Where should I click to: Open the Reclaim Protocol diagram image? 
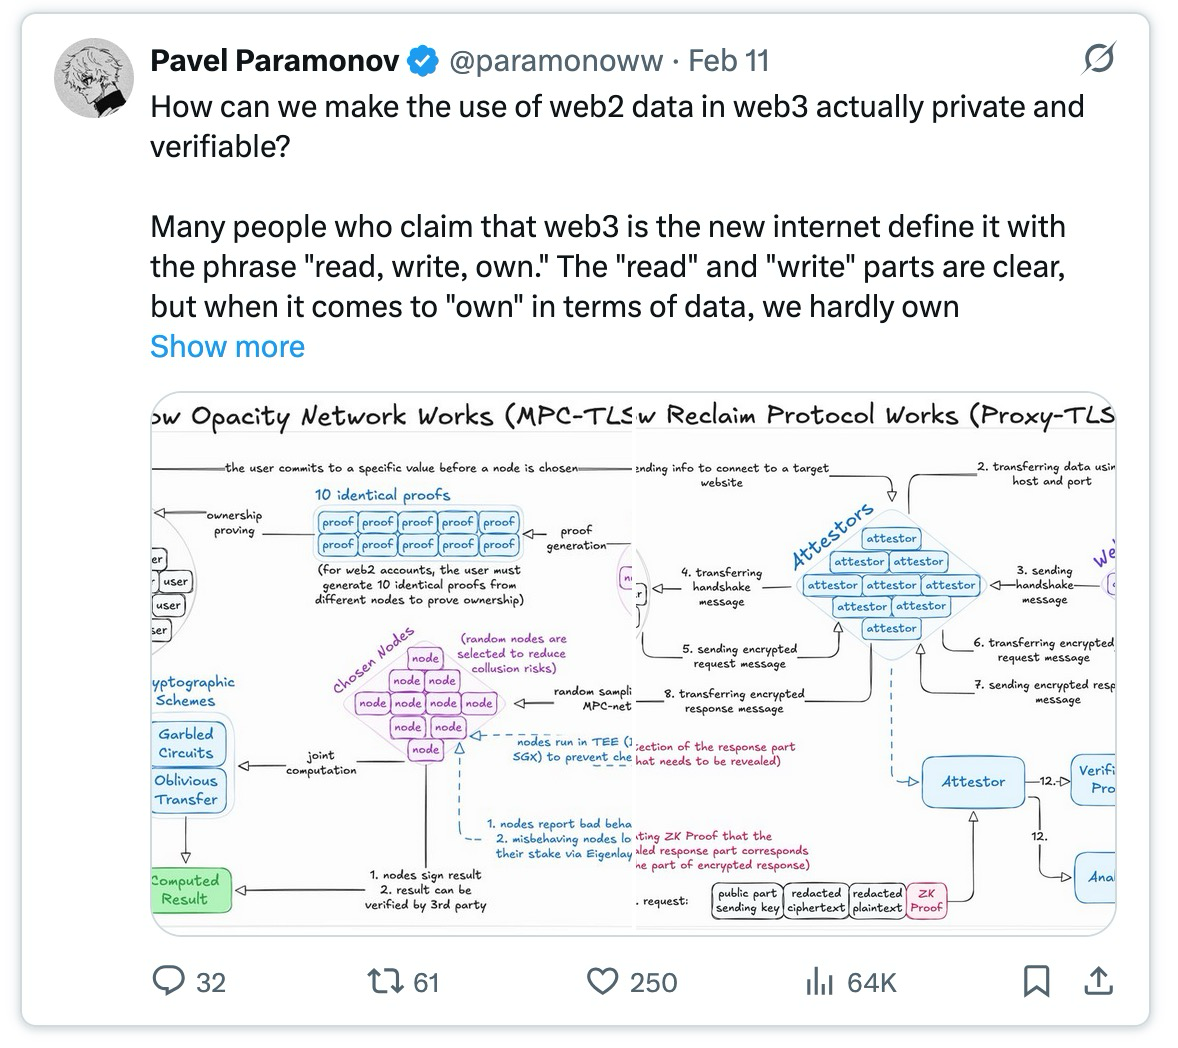click(x=876, y=663)
